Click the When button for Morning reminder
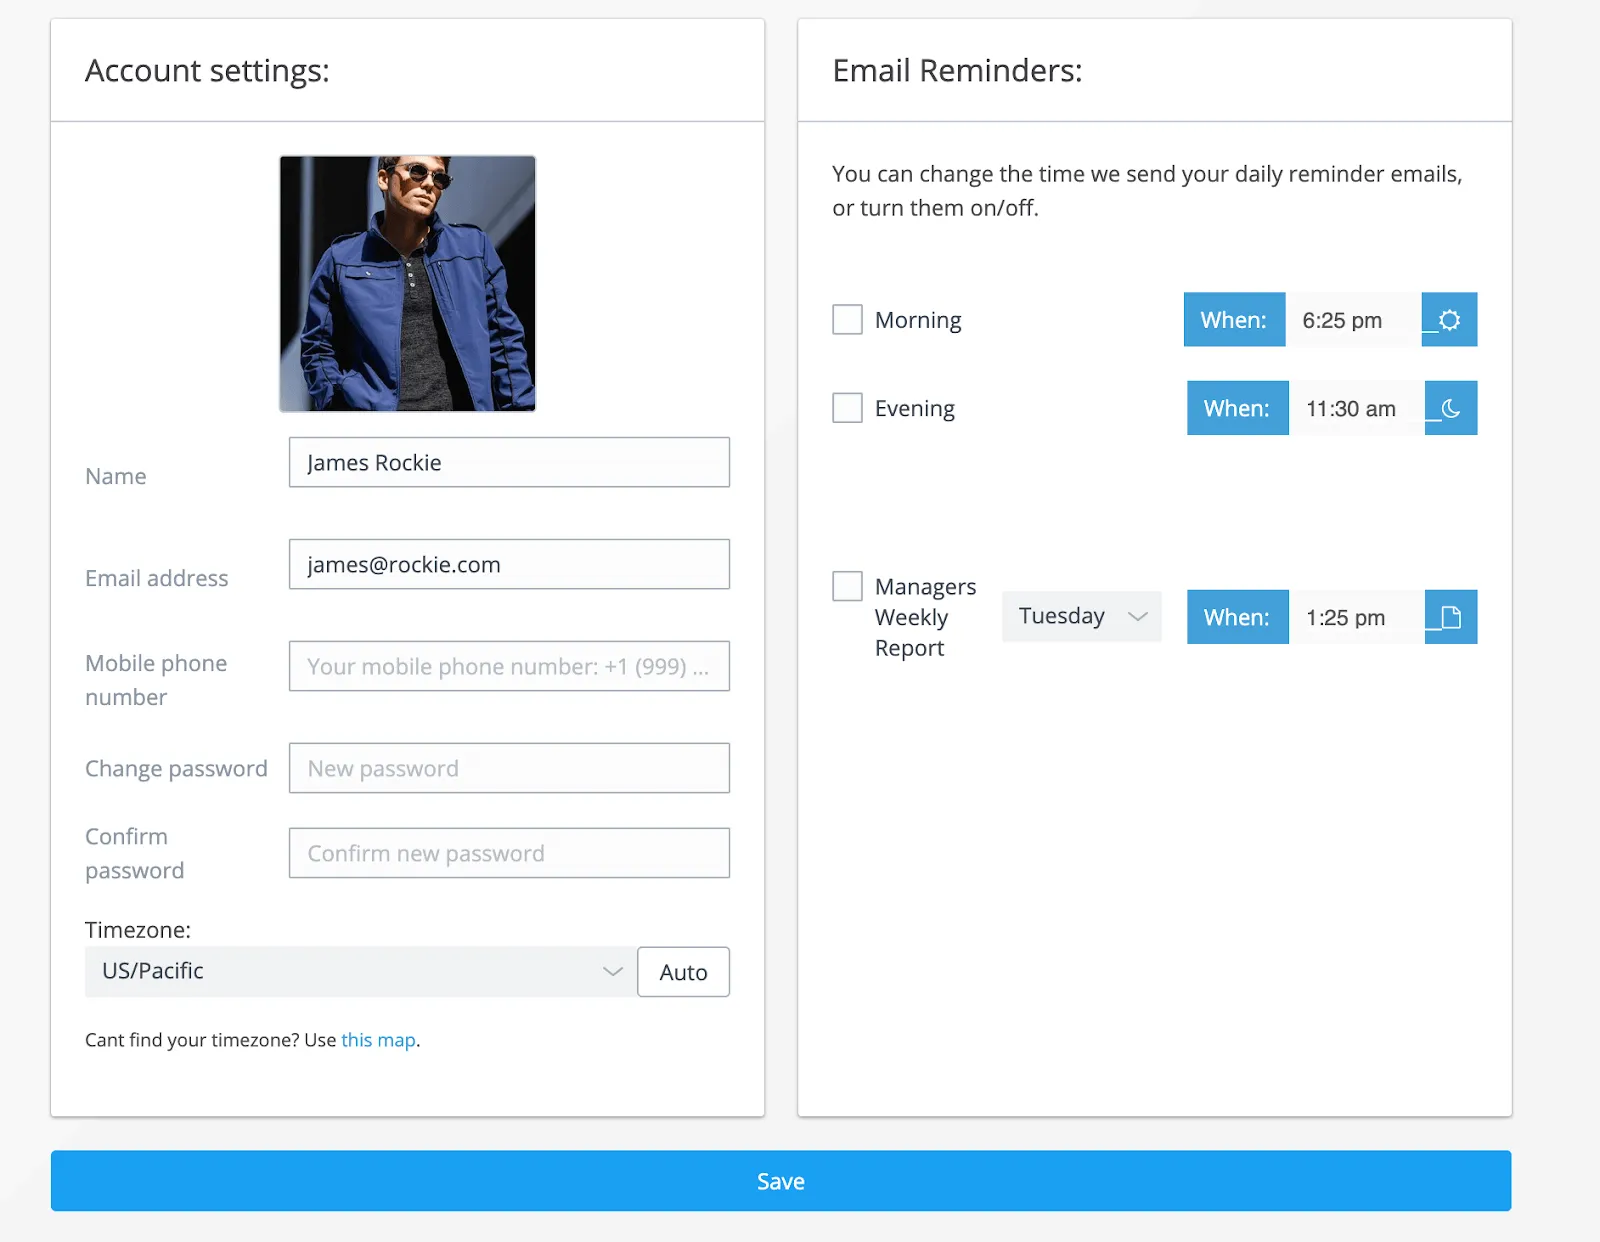This screenshot has width=1600, height=1242. click(x=1233, y=320)
